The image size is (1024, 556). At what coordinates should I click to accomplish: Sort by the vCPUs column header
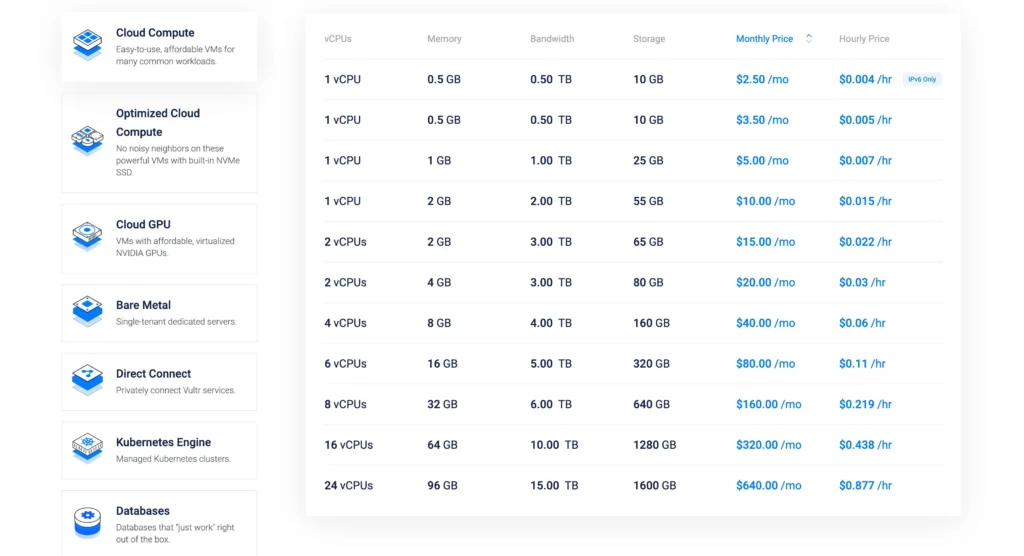pos(338,39)
